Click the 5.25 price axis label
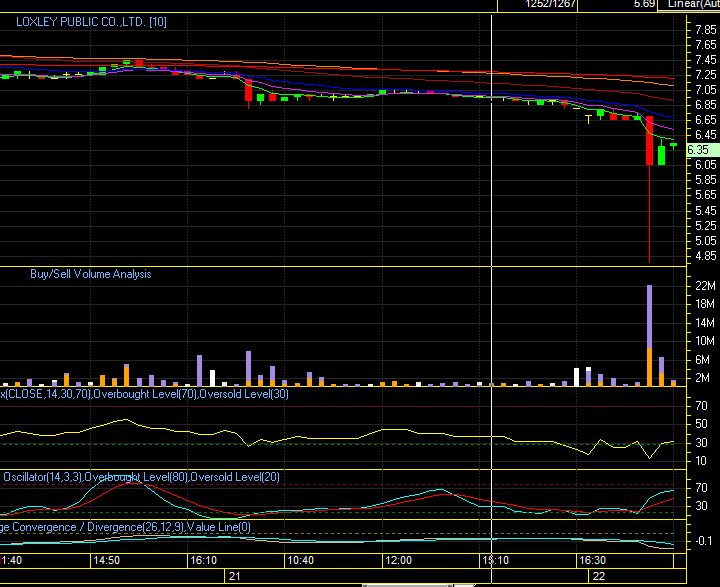 click(706, 226)
